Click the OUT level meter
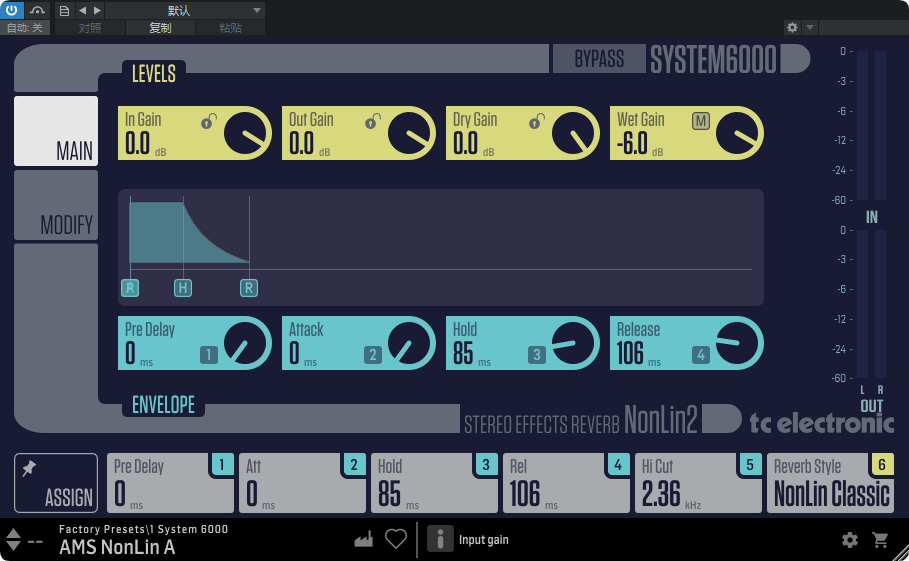Screen dimensions: 909x561 click(x=871, y=304)
